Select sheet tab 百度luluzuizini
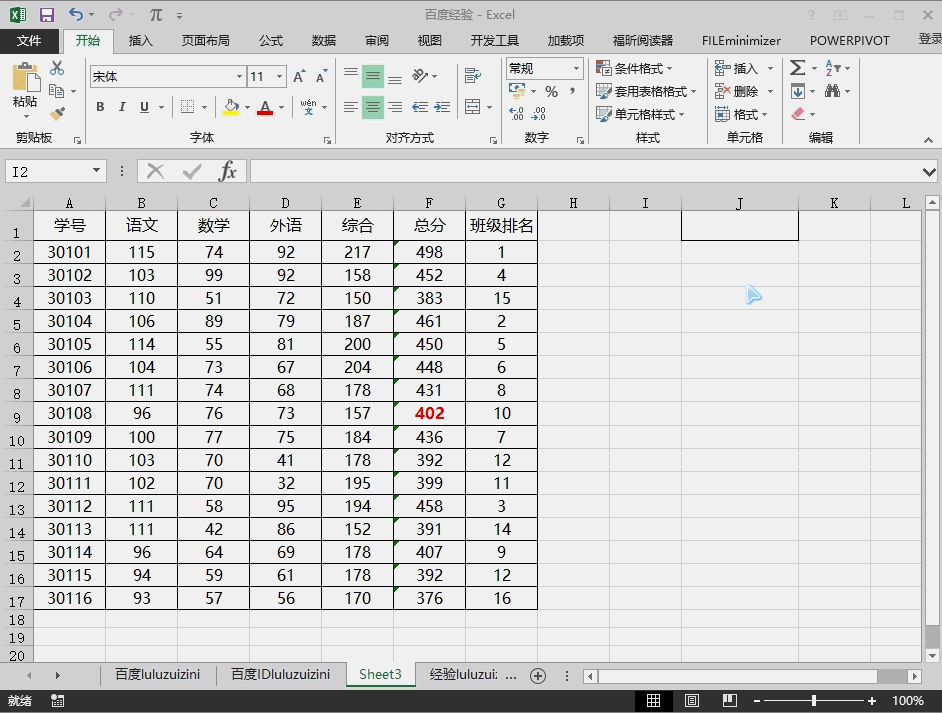The image size is (942, 713). tap(157, 675)
